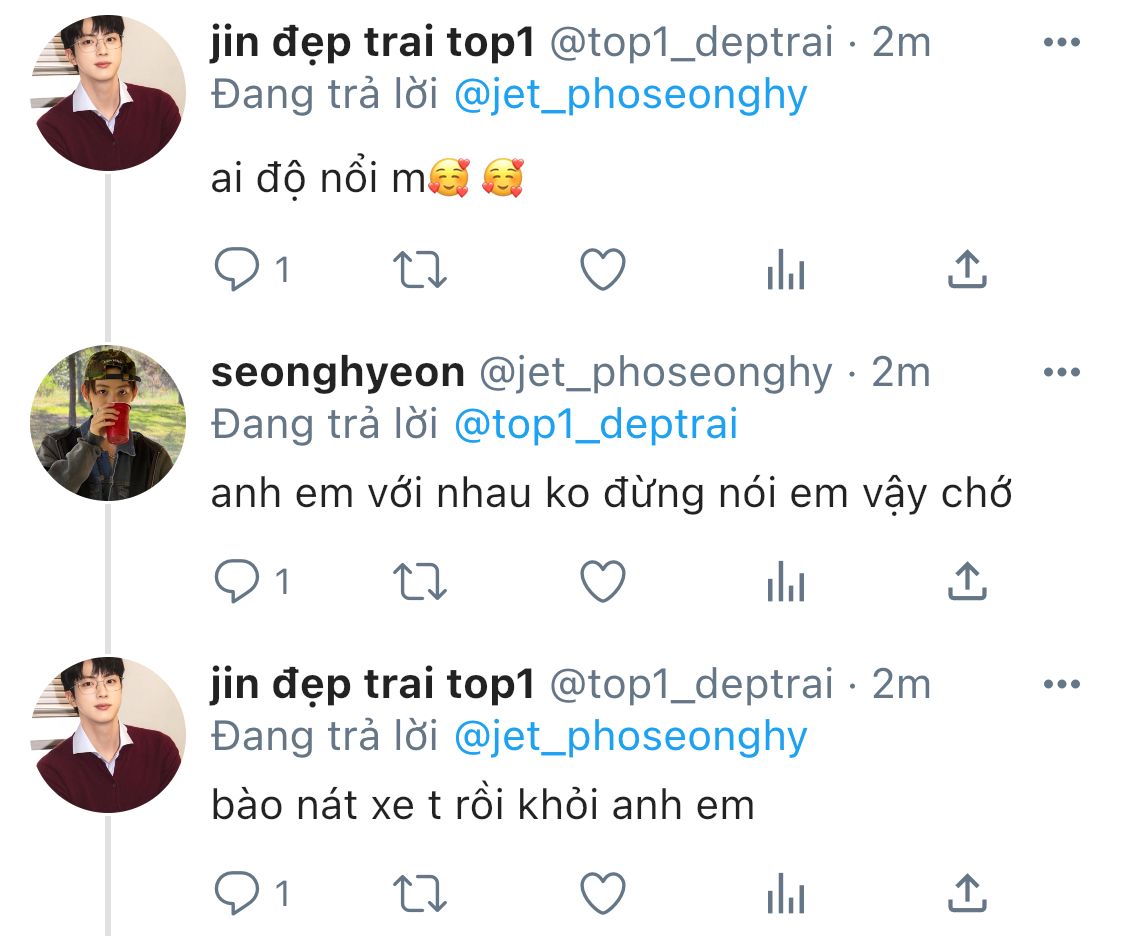
Task: Share seonghyeon's tweet
Action: [966, 582]
